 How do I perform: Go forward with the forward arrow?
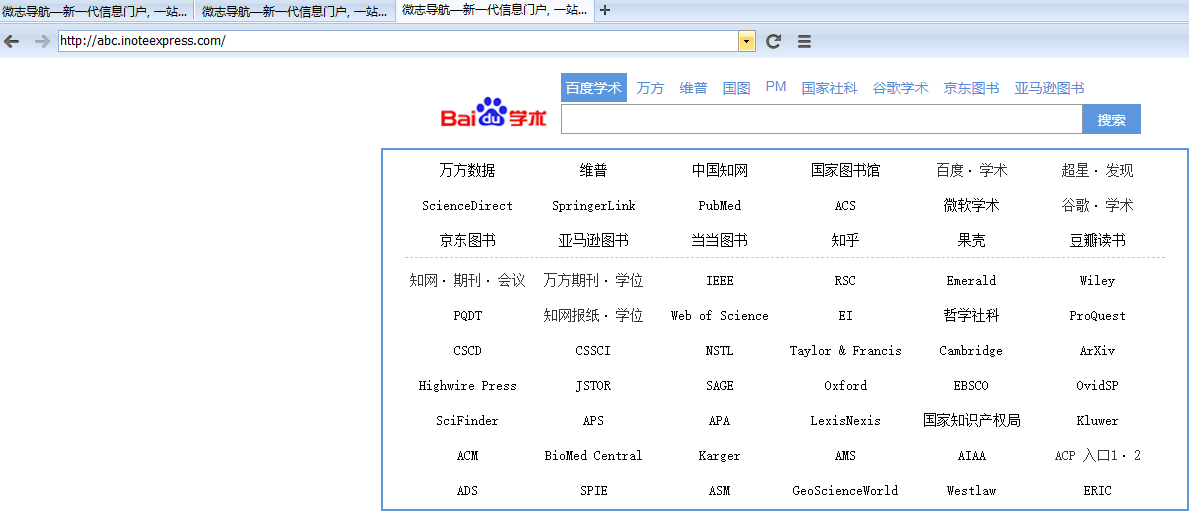click(x=42, y=41)
